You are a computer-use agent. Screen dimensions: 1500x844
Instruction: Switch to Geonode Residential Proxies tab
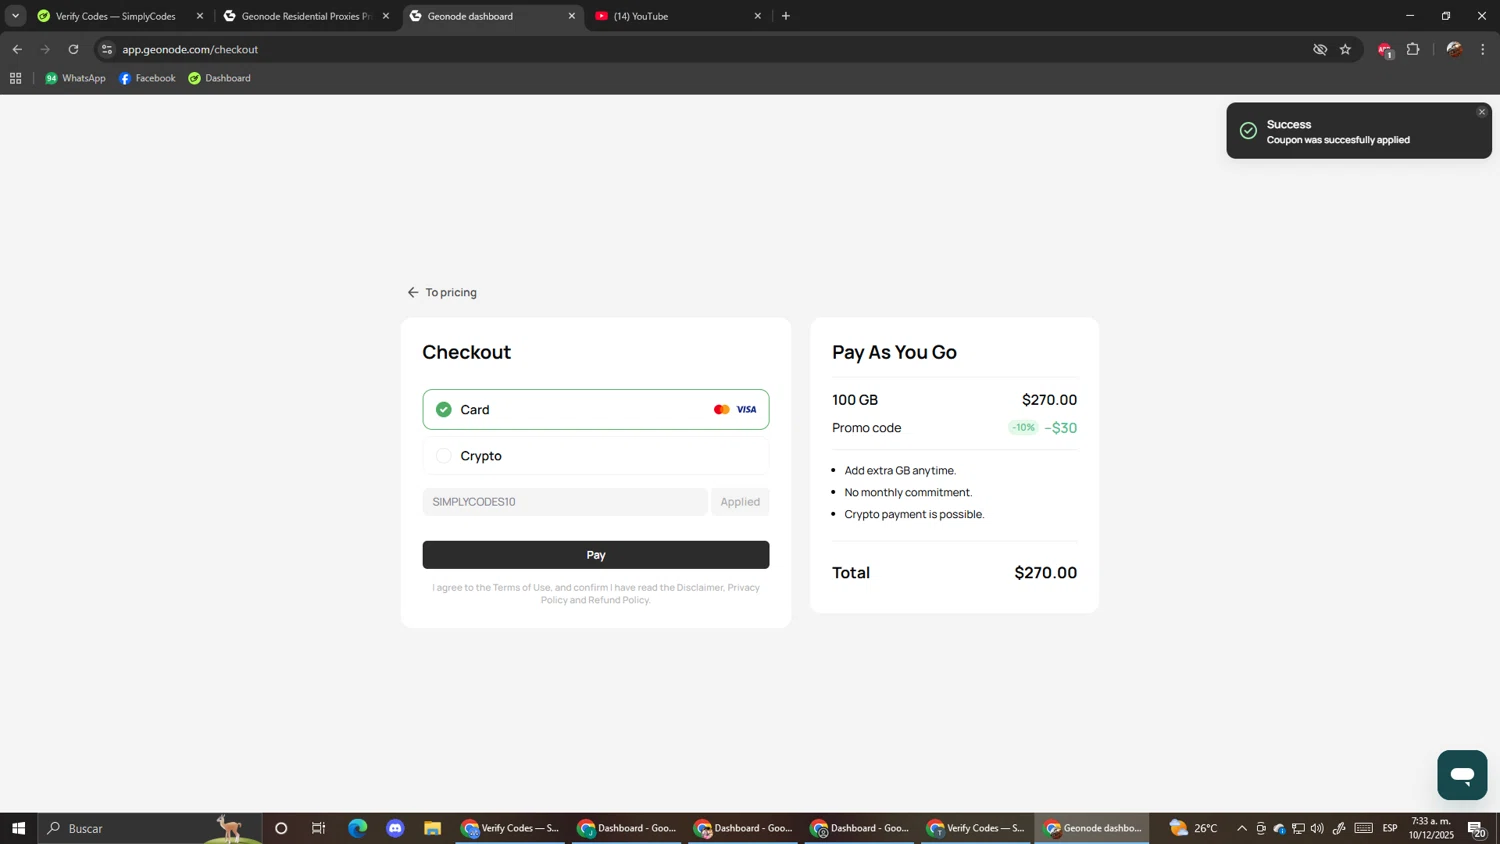(305, 16)
